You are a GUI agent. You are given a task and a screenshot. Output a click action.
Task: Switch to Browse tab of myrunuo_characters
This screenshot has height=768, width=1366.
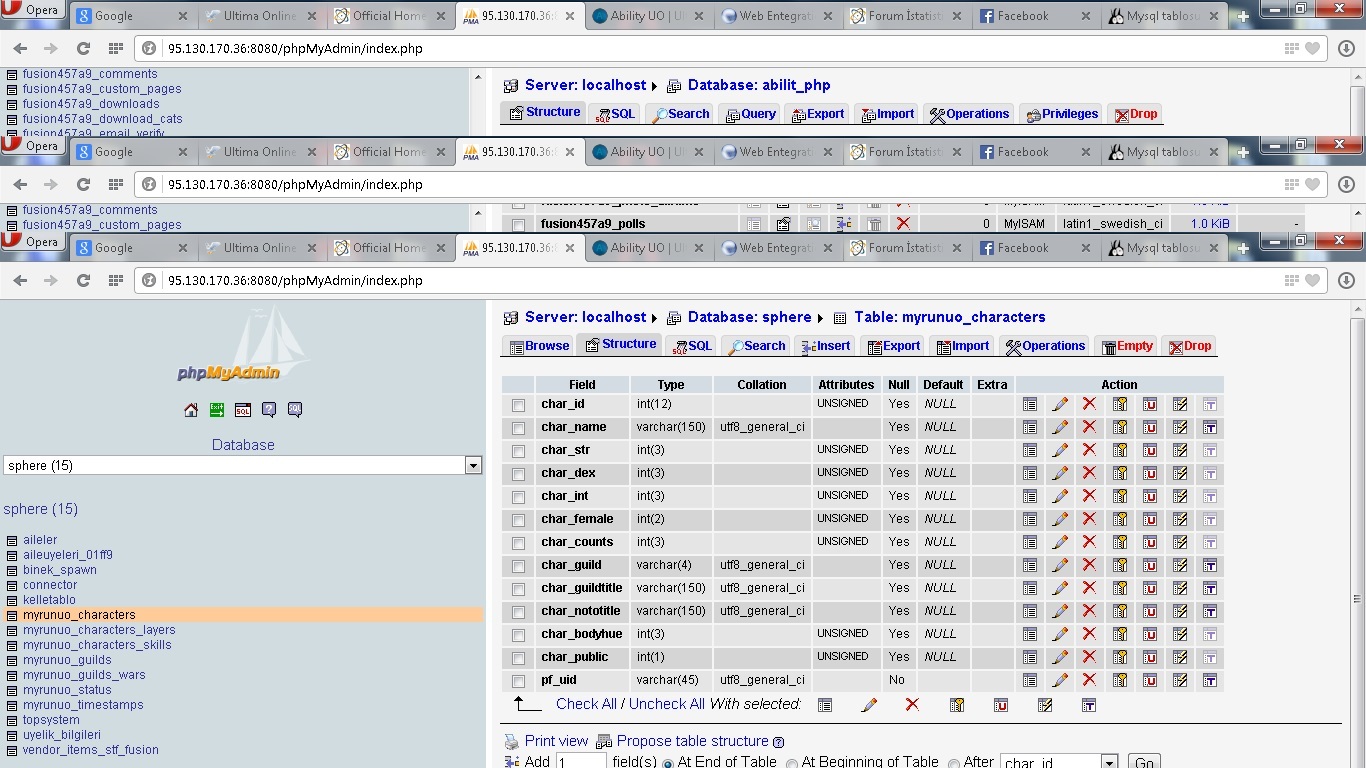click(x=539, y=346)
